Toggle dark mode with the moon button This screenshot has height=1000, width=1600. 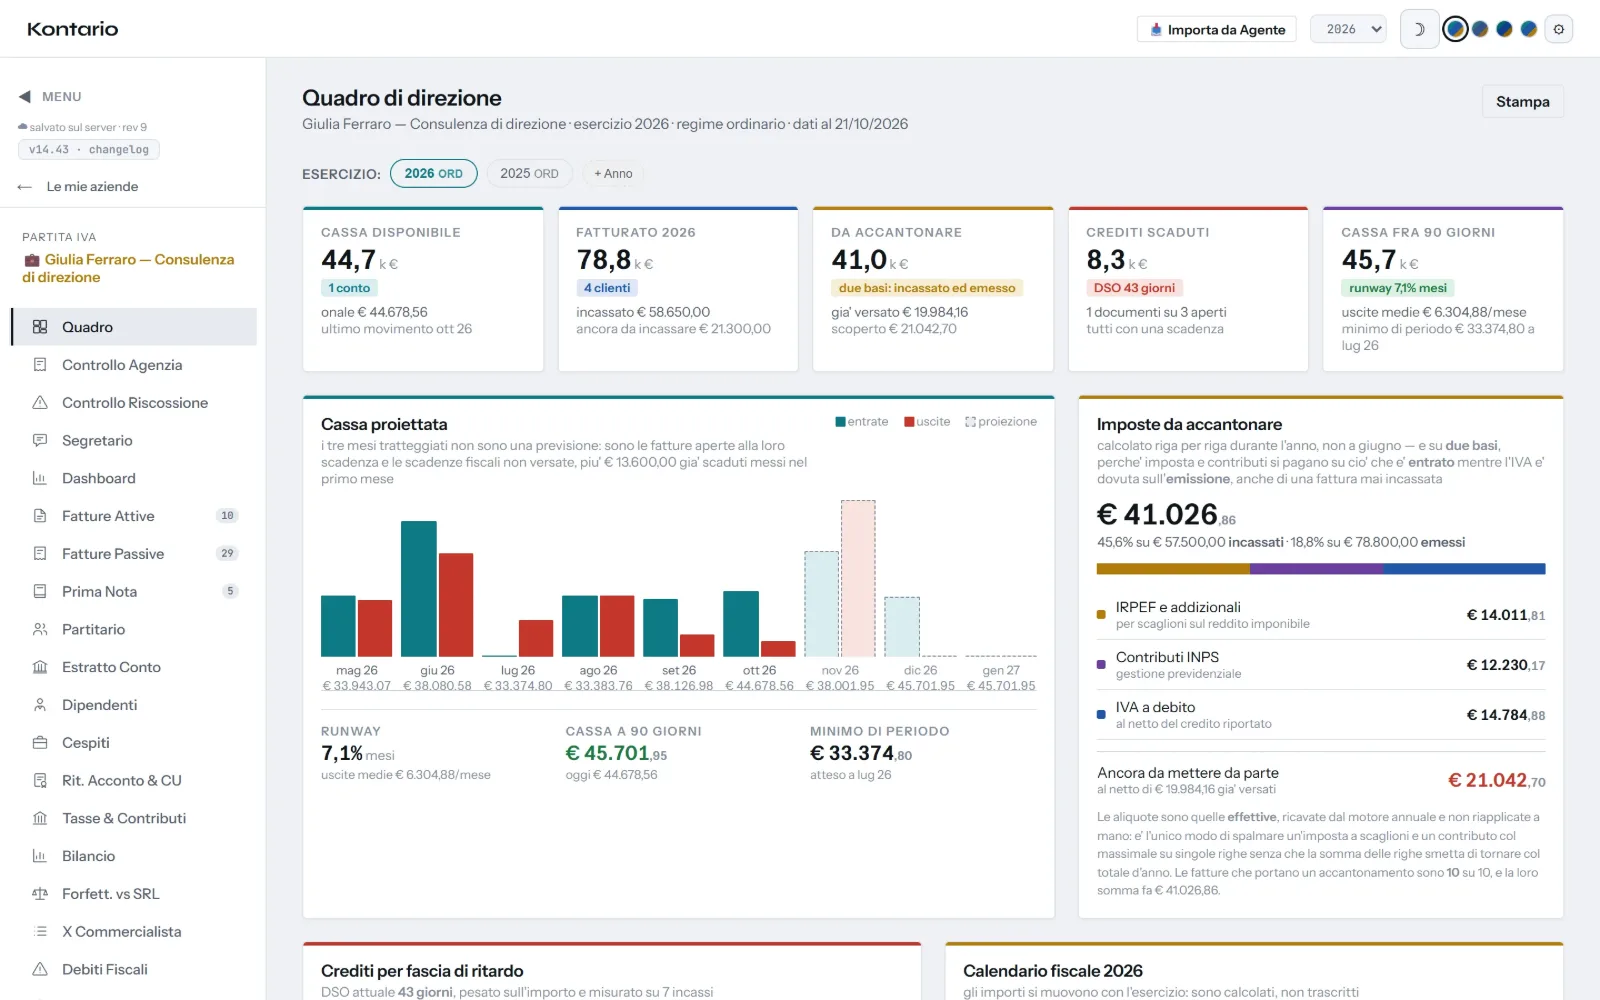[x=1419, y=30]
